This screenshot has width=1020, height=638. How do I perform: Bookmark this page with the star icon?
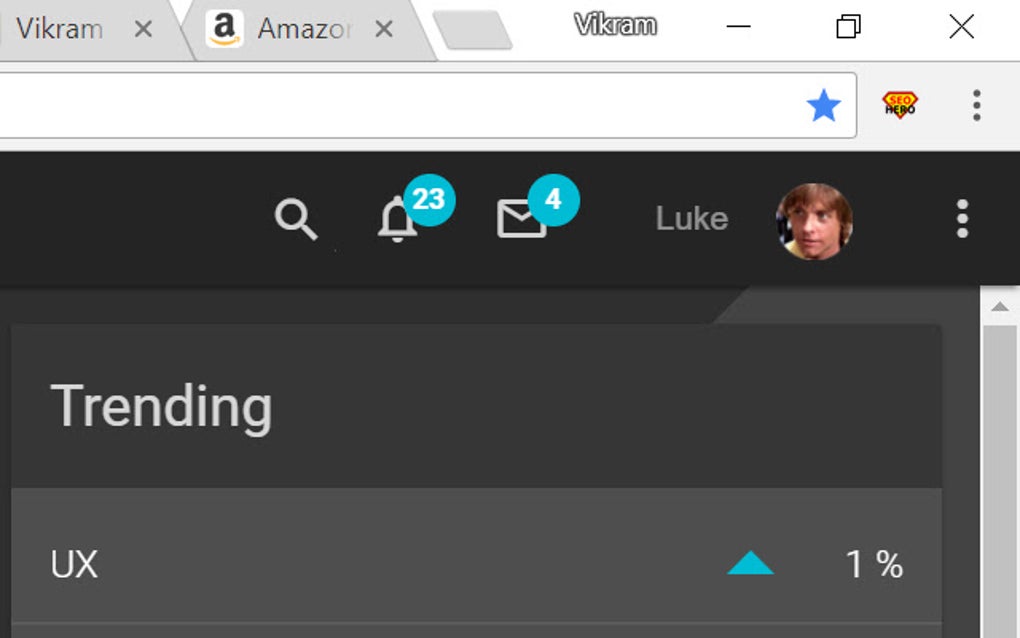(x=824, y=105)
